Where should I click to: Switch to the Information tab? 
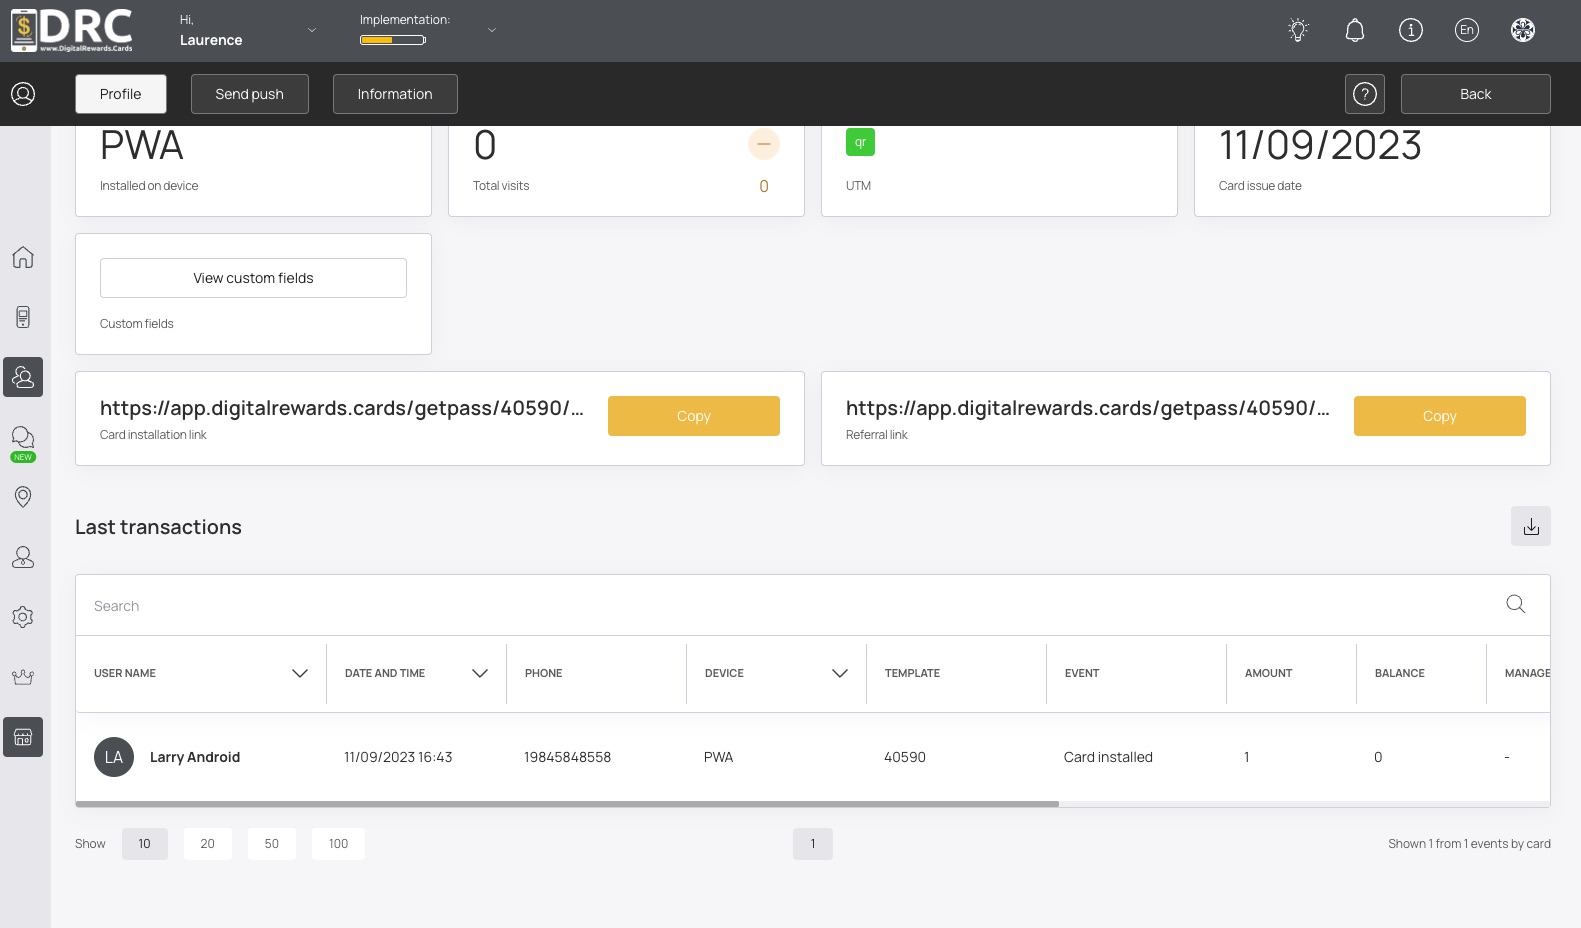click(395, 94)
